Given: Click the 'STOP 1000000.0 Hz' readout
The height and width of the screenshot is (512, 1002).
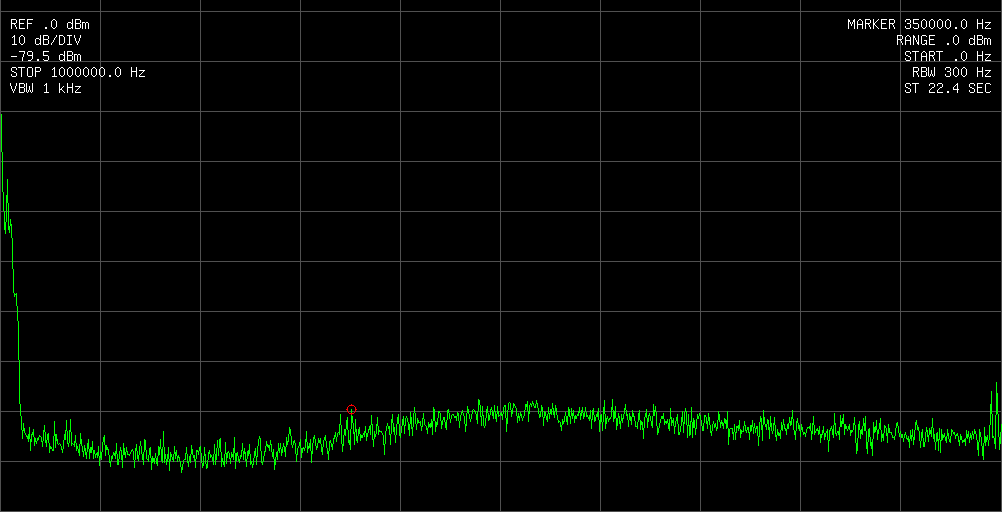Looking at the screenshot, I should [x=78, y=73].
